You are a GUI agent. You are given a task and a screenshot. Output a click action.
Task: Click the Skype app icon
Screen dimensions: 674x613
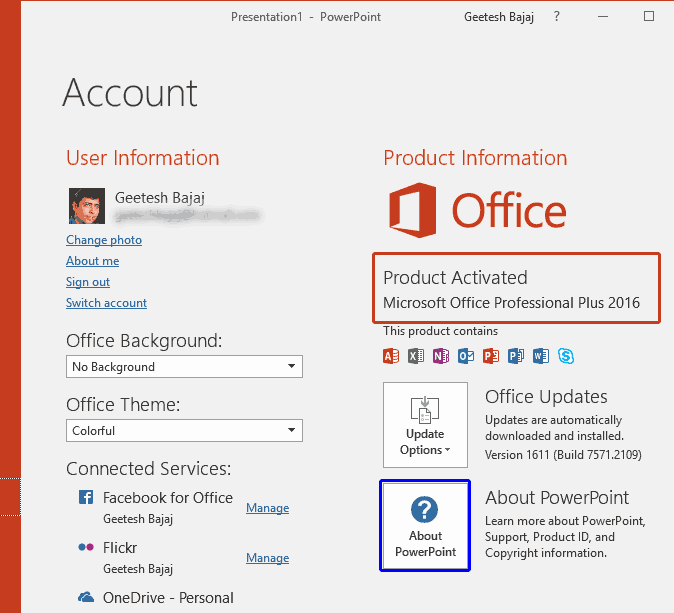566,356
